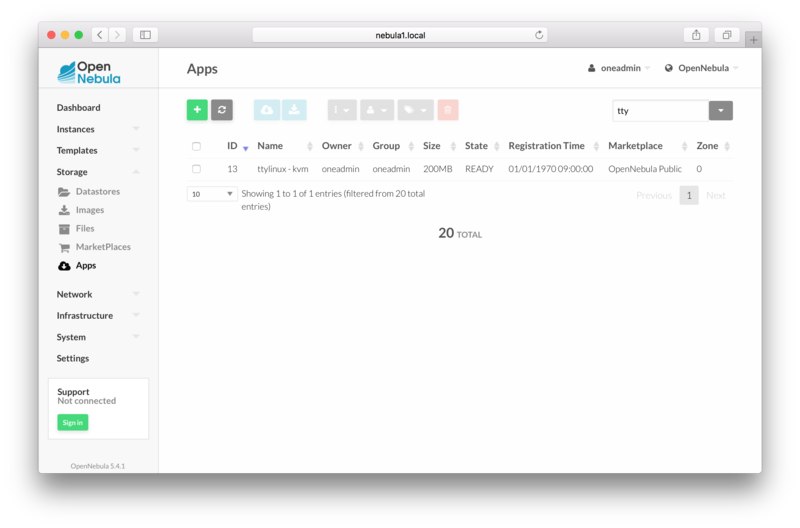Click the red trash delete button
The width and height of the screenshot is (800, 528).
coord(448,110)
